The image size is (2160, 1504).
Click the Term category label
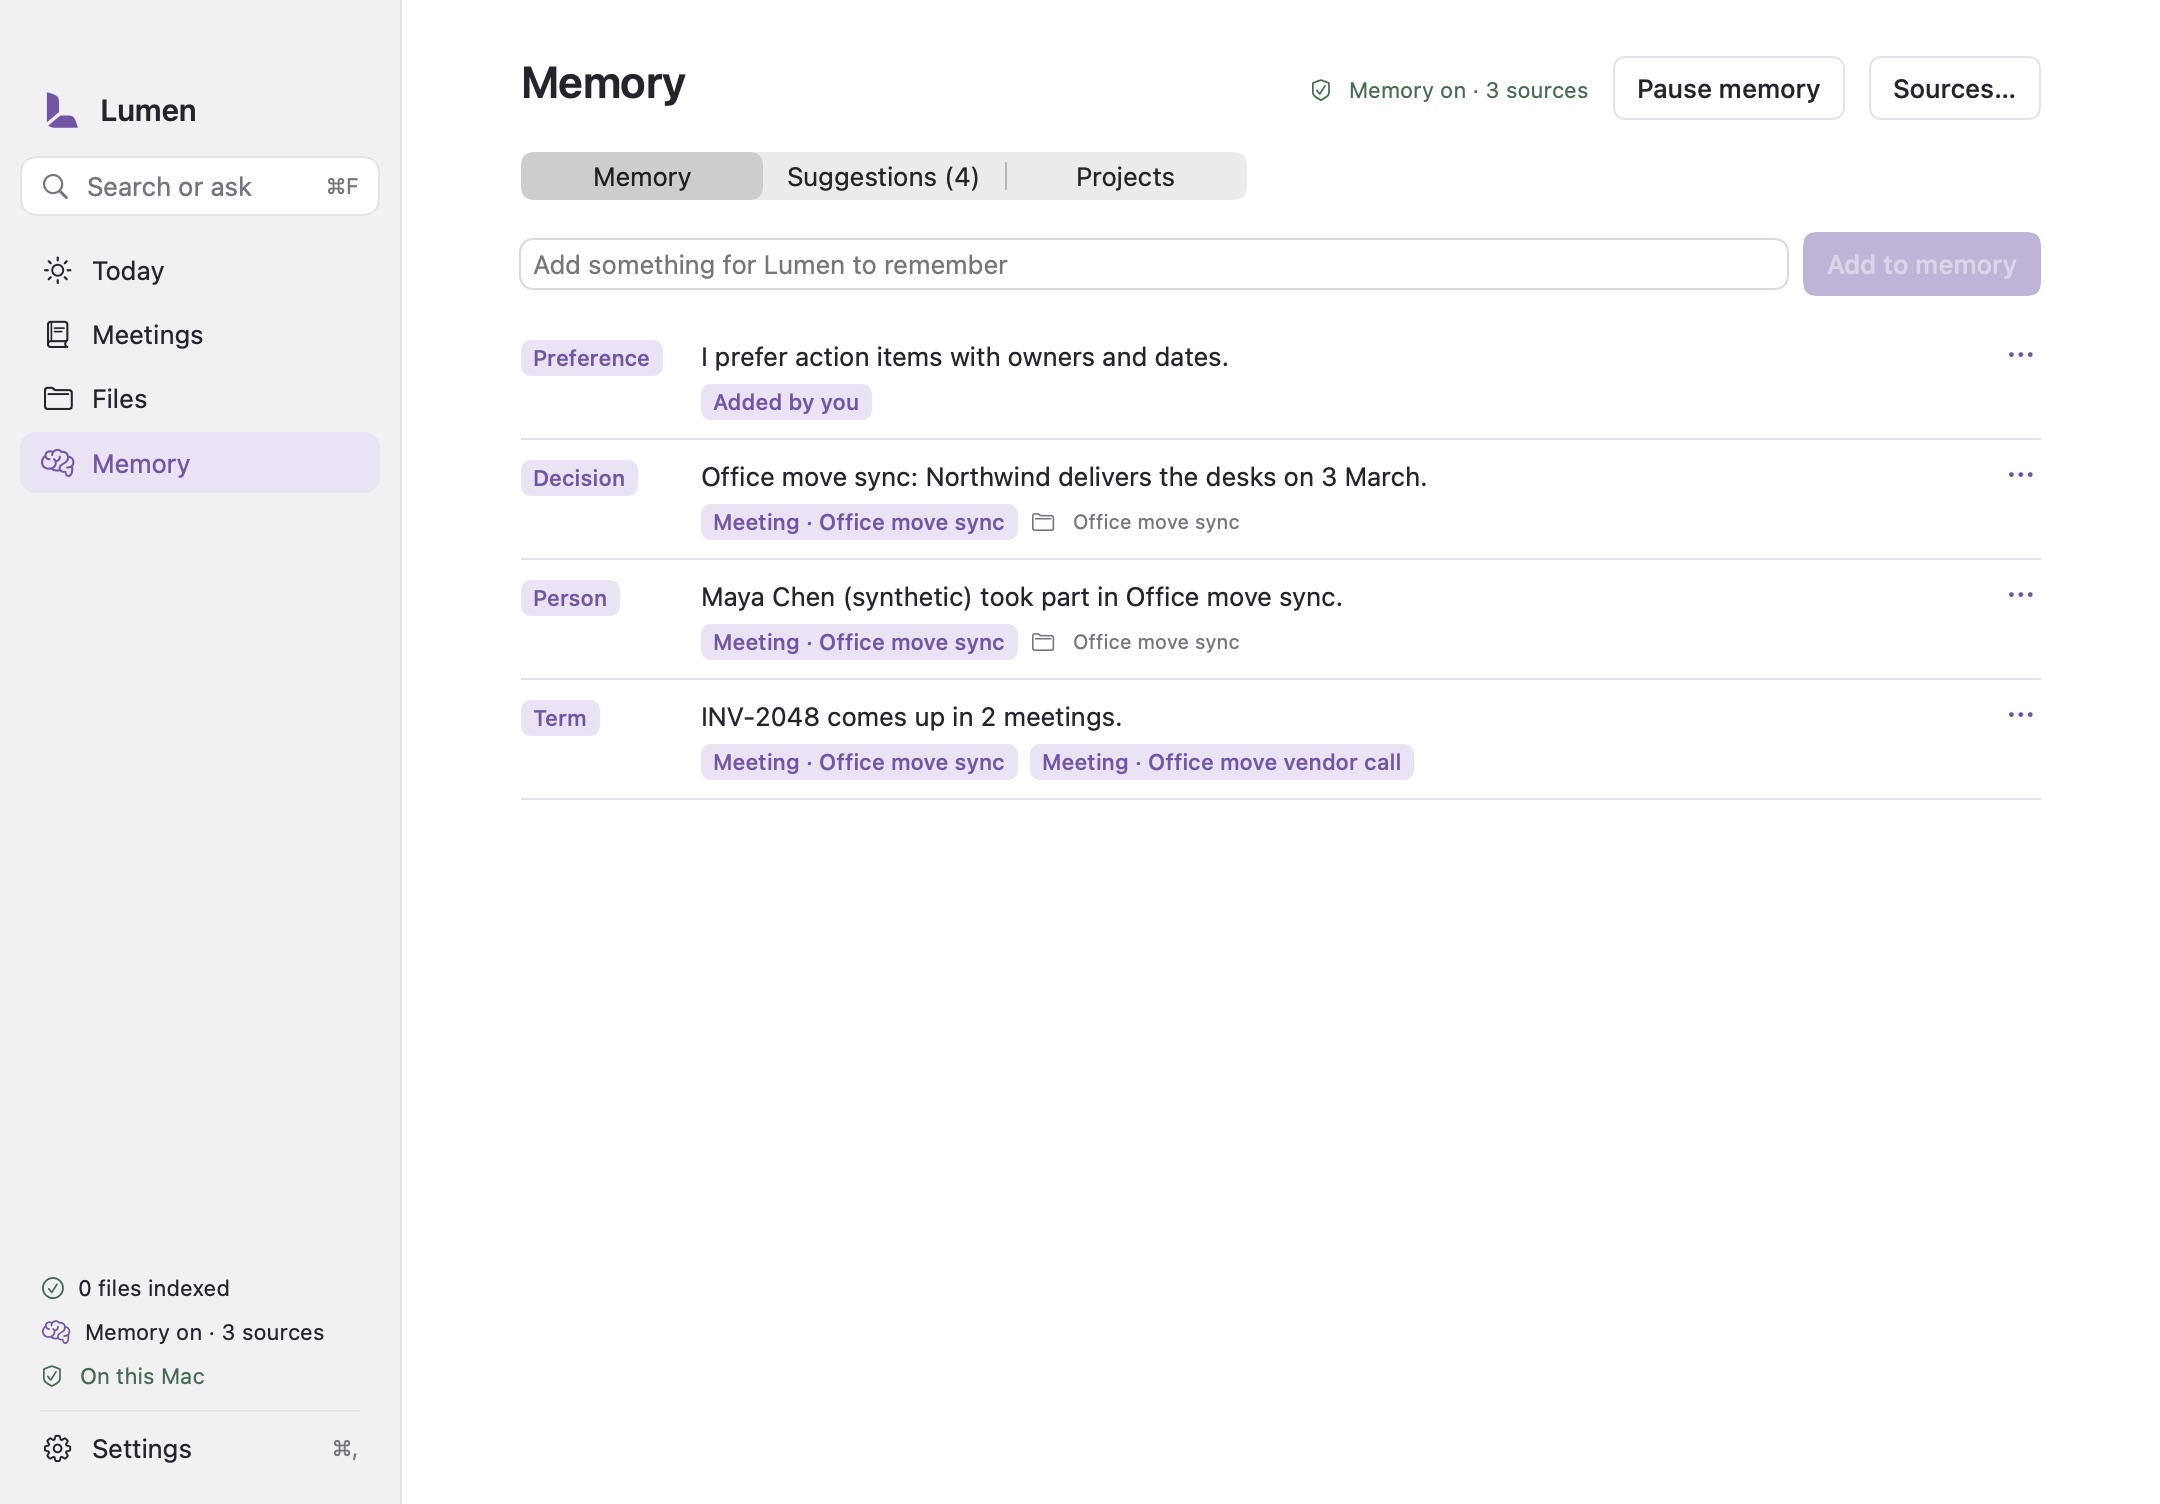coord(560,718)
